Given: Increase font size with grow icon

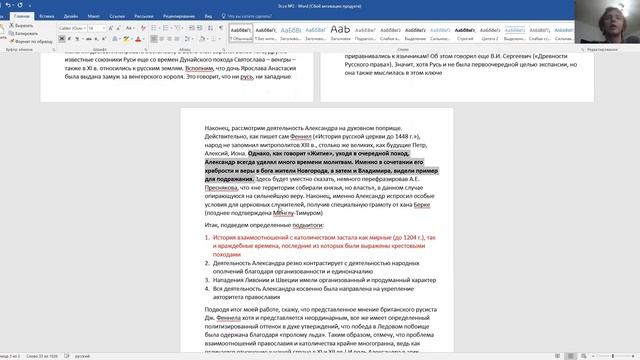Looking at the screenshot, I should pos(111,28).
